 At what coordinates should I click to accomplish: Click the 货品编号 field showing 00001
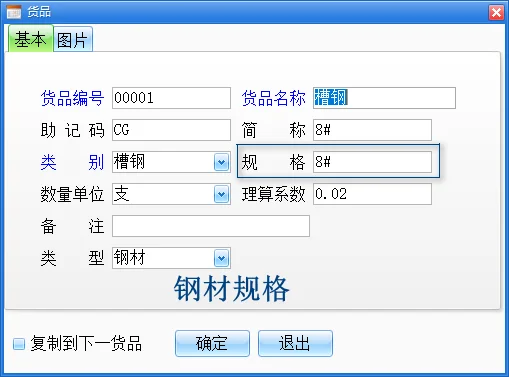(171, 98)
